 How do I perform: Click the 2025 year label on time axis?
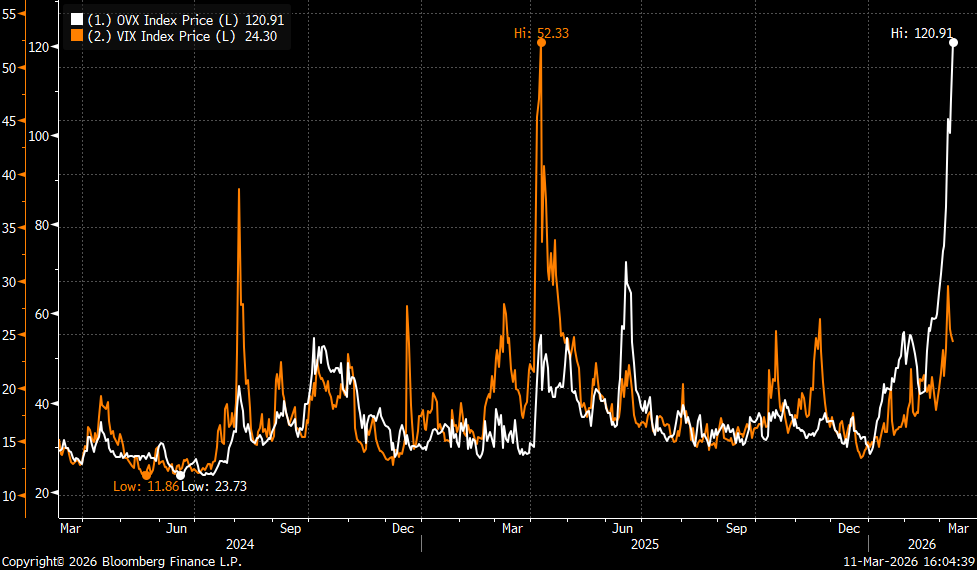(x=644, y=545)
